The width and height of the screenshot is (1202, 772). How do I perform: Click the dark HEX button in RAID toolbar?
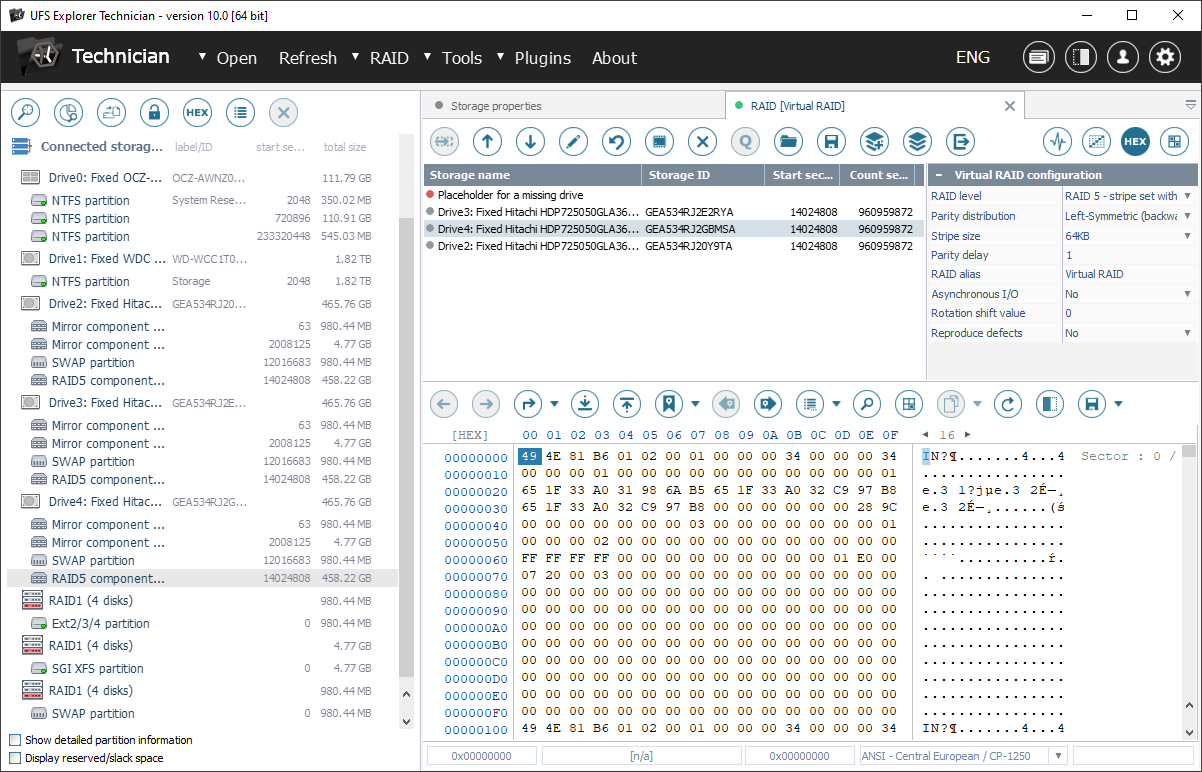tap(1135, 141)
